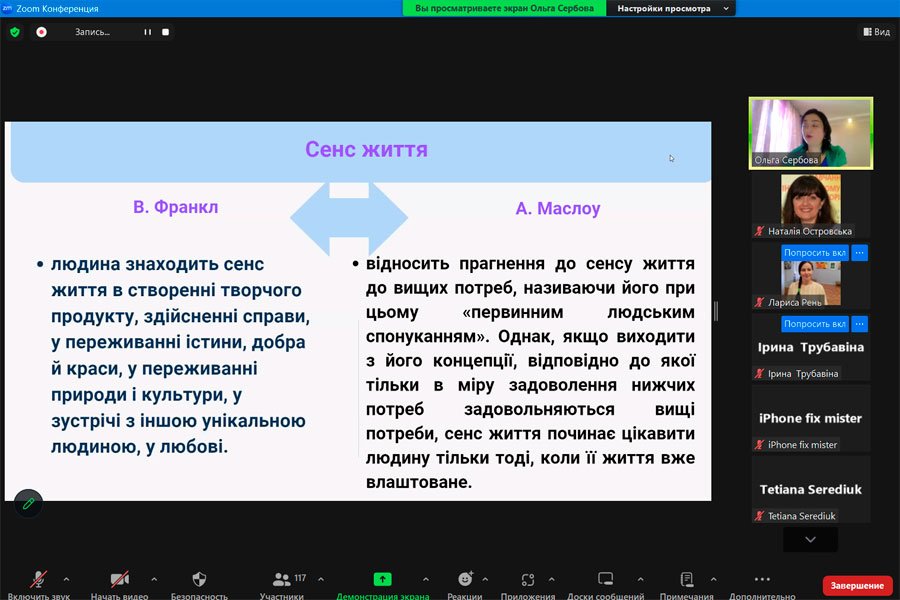Screen dimensions: 900x600
Task: Click muted mic icon of Наталія Островська
Action: coord(759,231)
